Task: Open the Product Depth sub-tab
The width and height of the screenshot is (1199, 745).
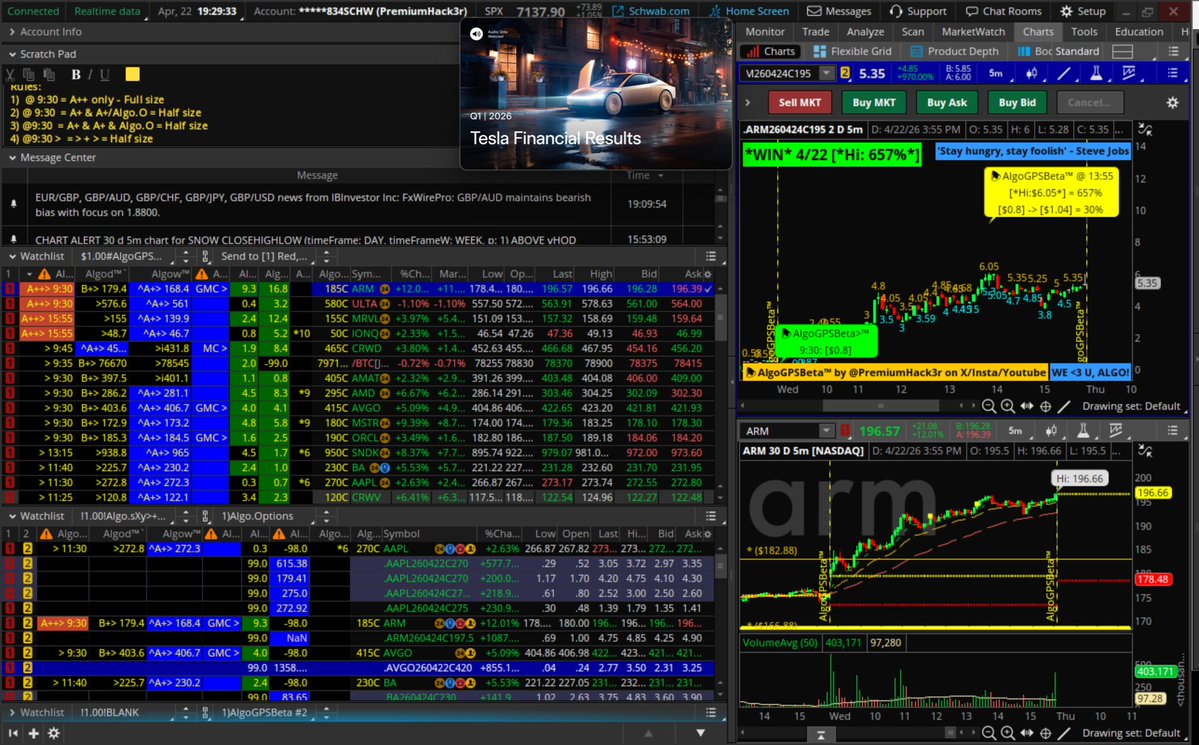Action: point(956,51)
